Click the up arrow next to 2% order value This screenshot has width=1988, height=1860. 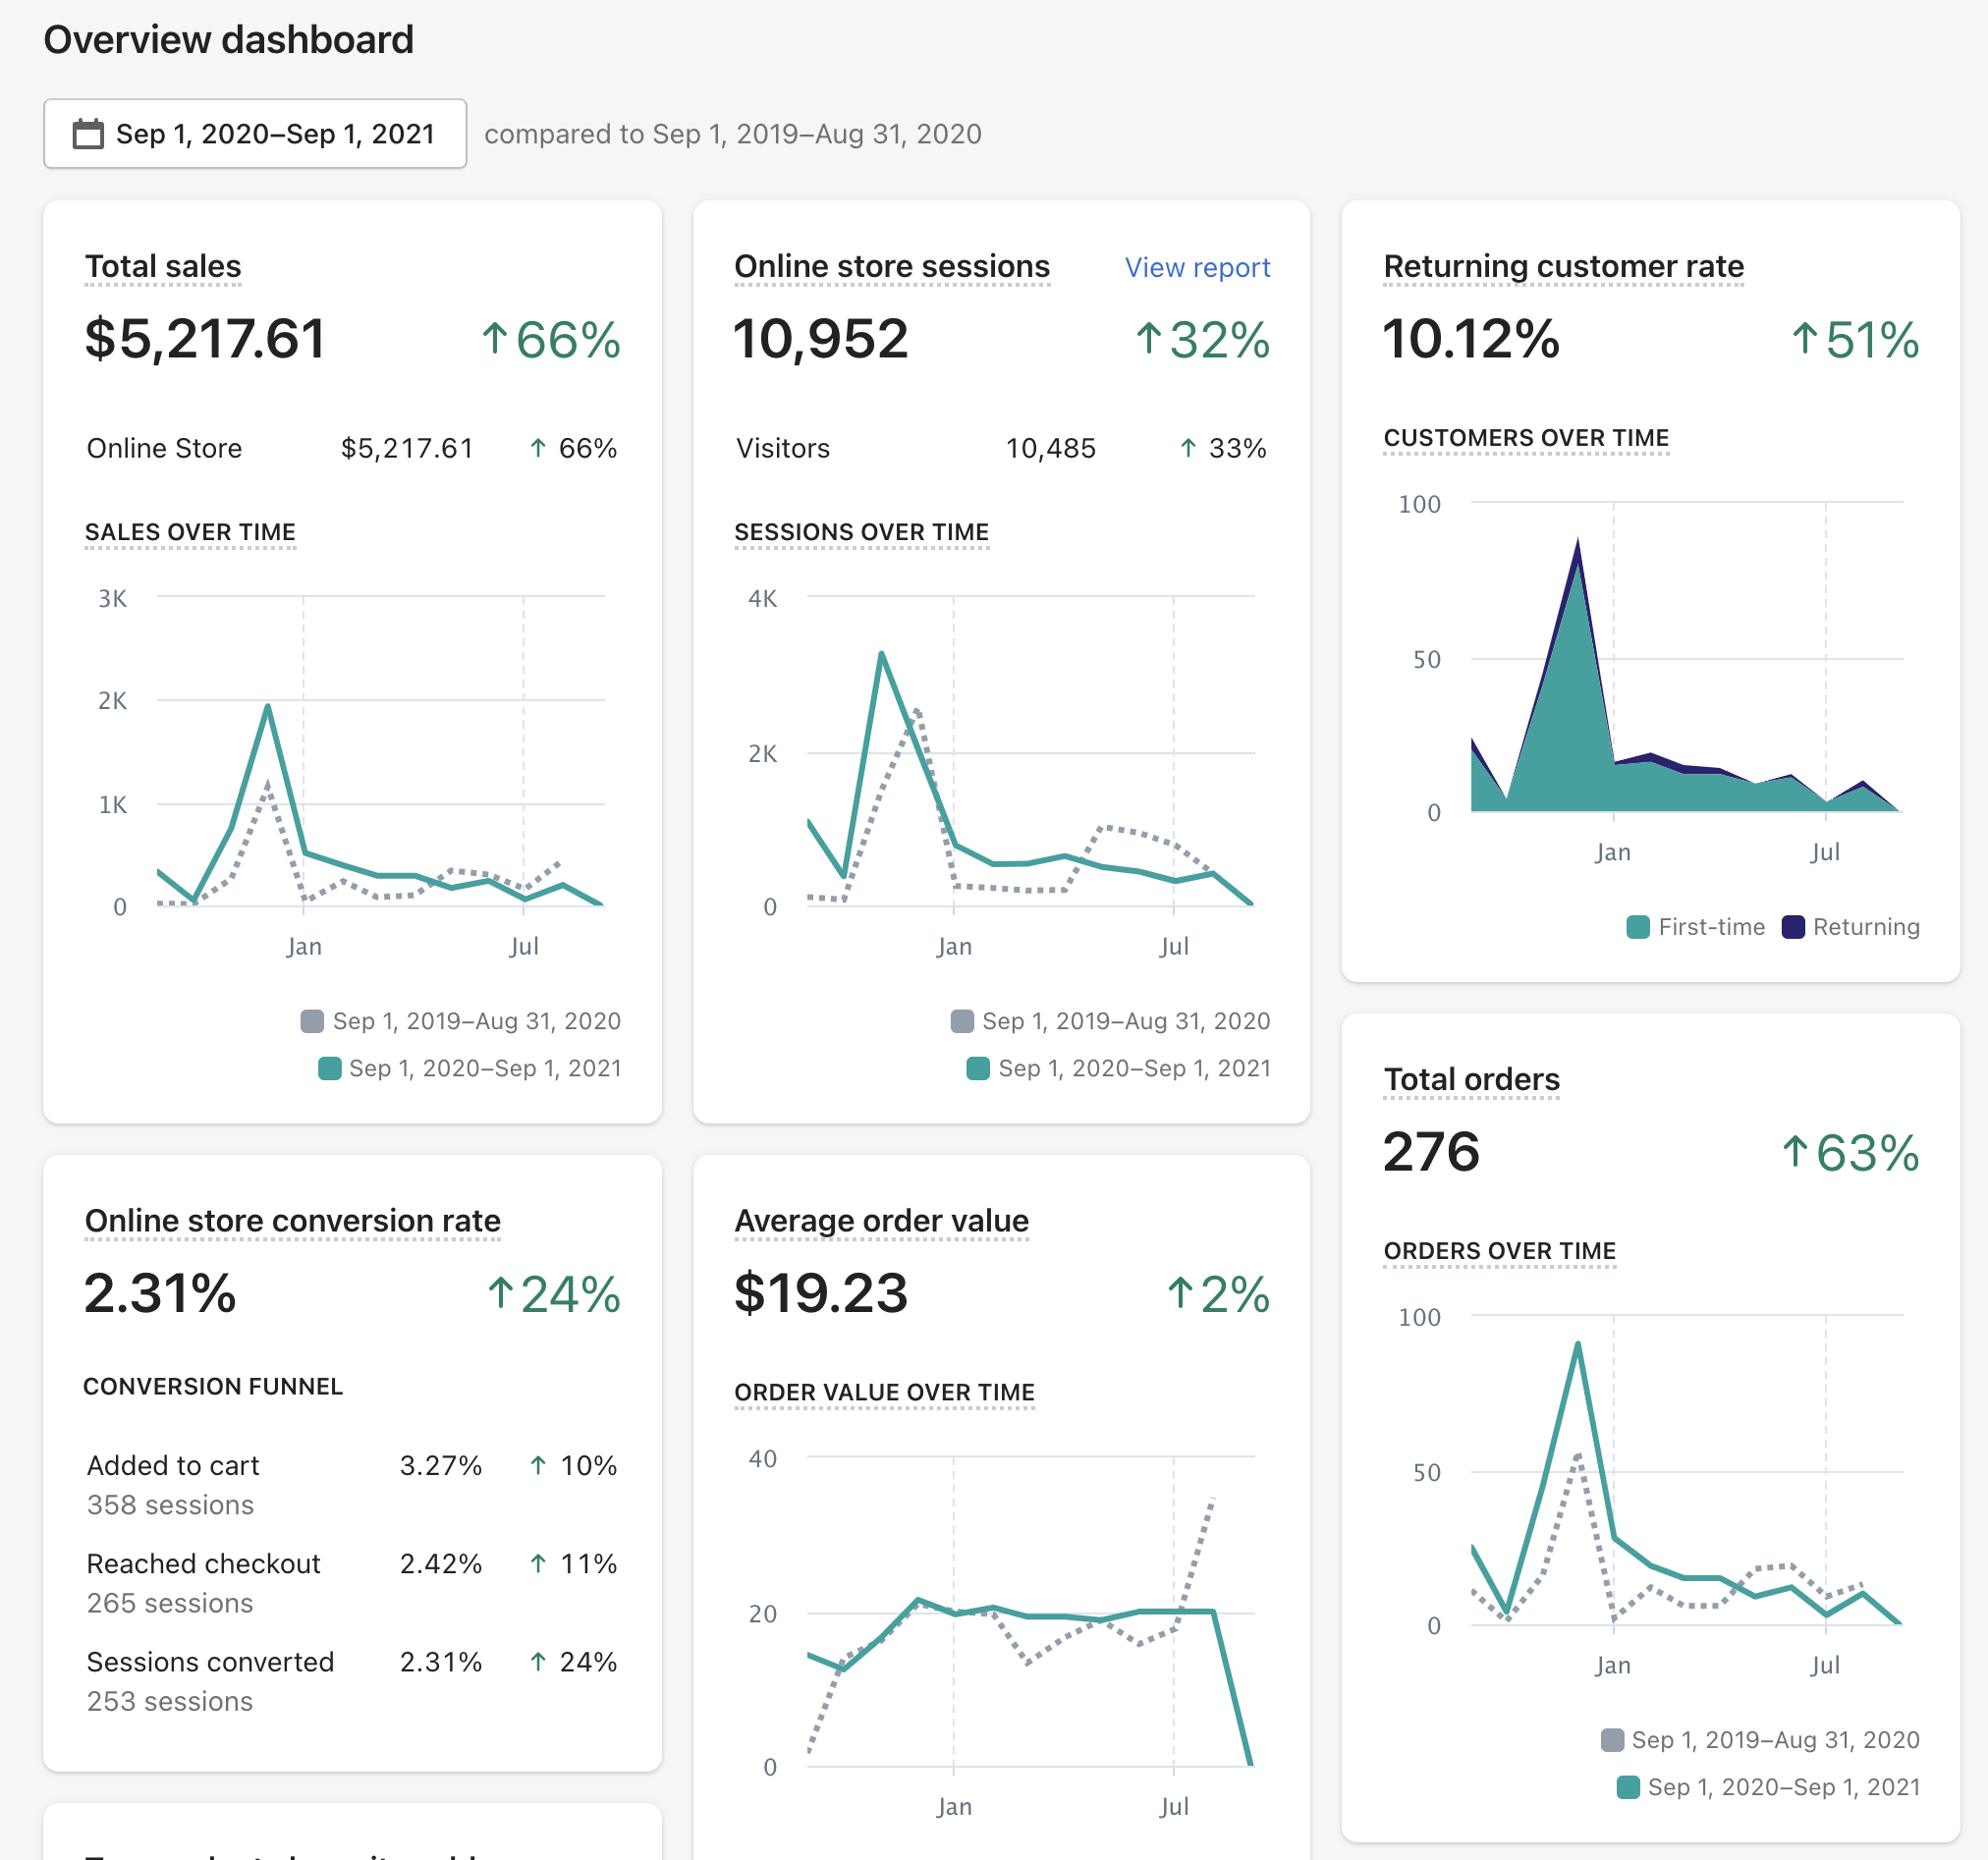point(1179,1293)
